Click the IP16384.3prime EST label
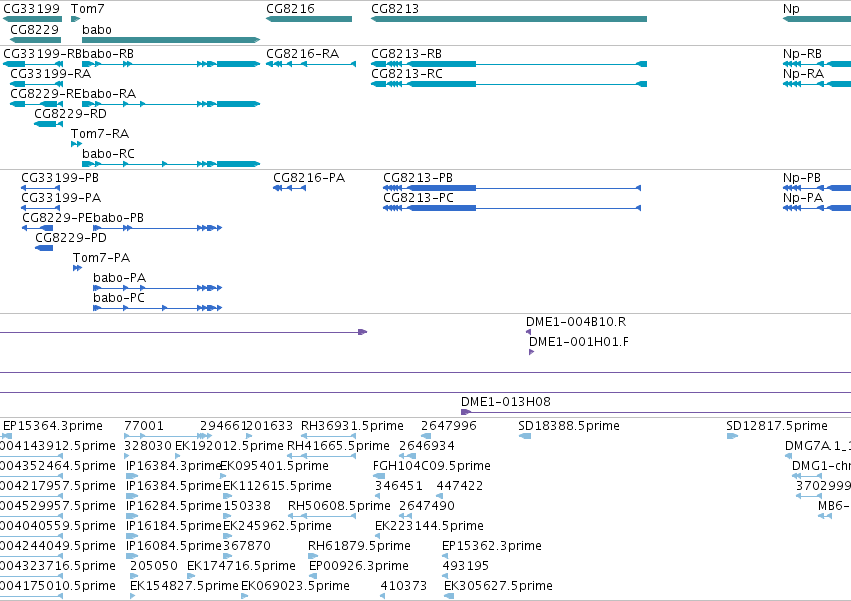851x601 pixels. (x=173, y=466)
